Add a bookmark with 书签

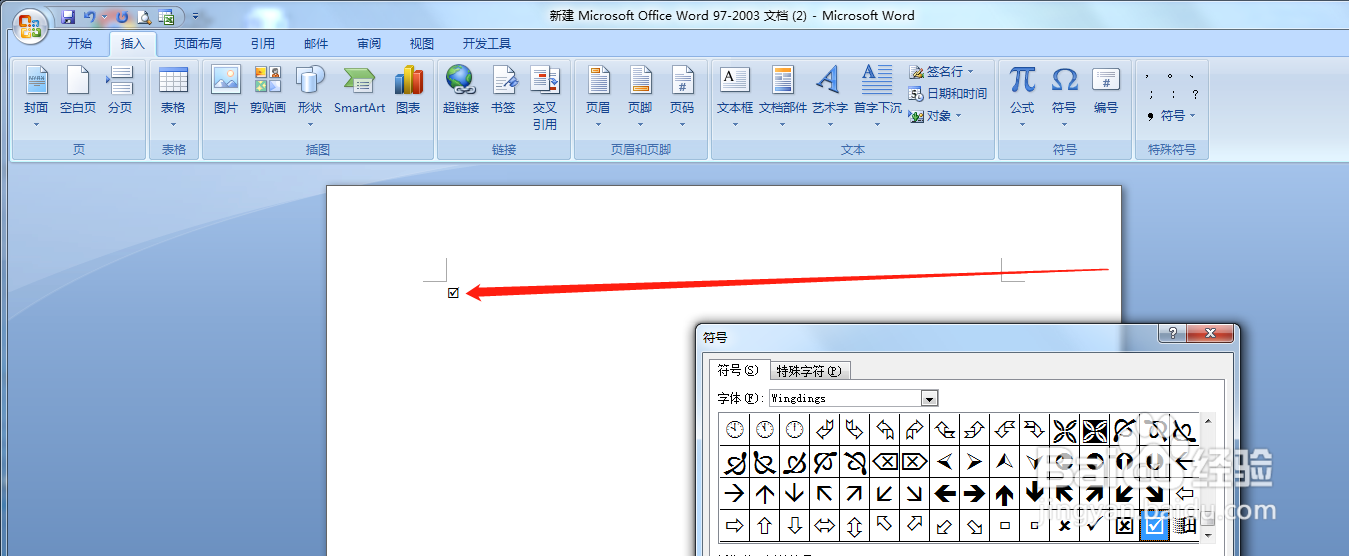pyautogui.click(x=503, y=90)
